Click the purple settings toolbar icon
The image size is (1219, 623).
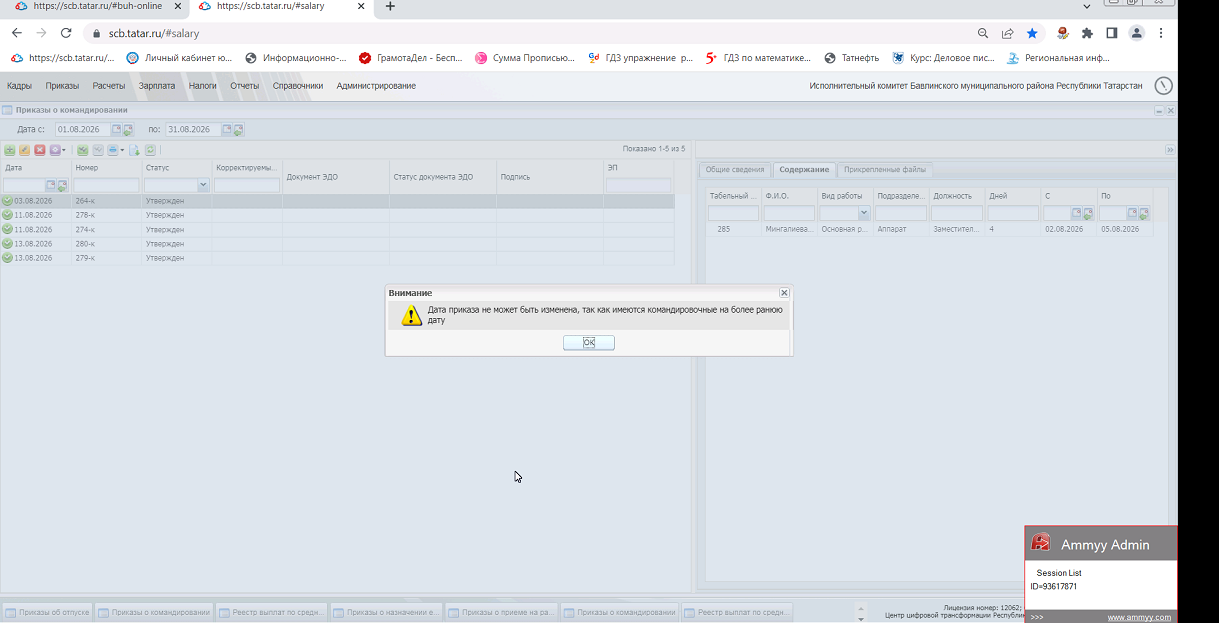tap(55, 150)
